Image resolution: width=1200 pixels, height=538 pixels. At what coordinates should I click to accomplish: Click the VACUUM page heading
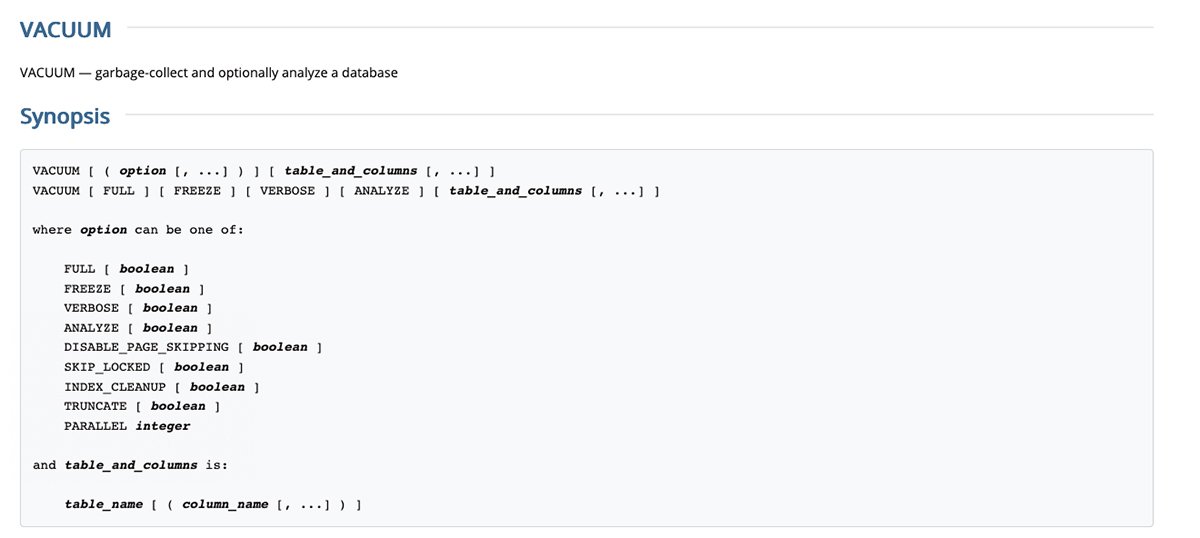point(65,30)
